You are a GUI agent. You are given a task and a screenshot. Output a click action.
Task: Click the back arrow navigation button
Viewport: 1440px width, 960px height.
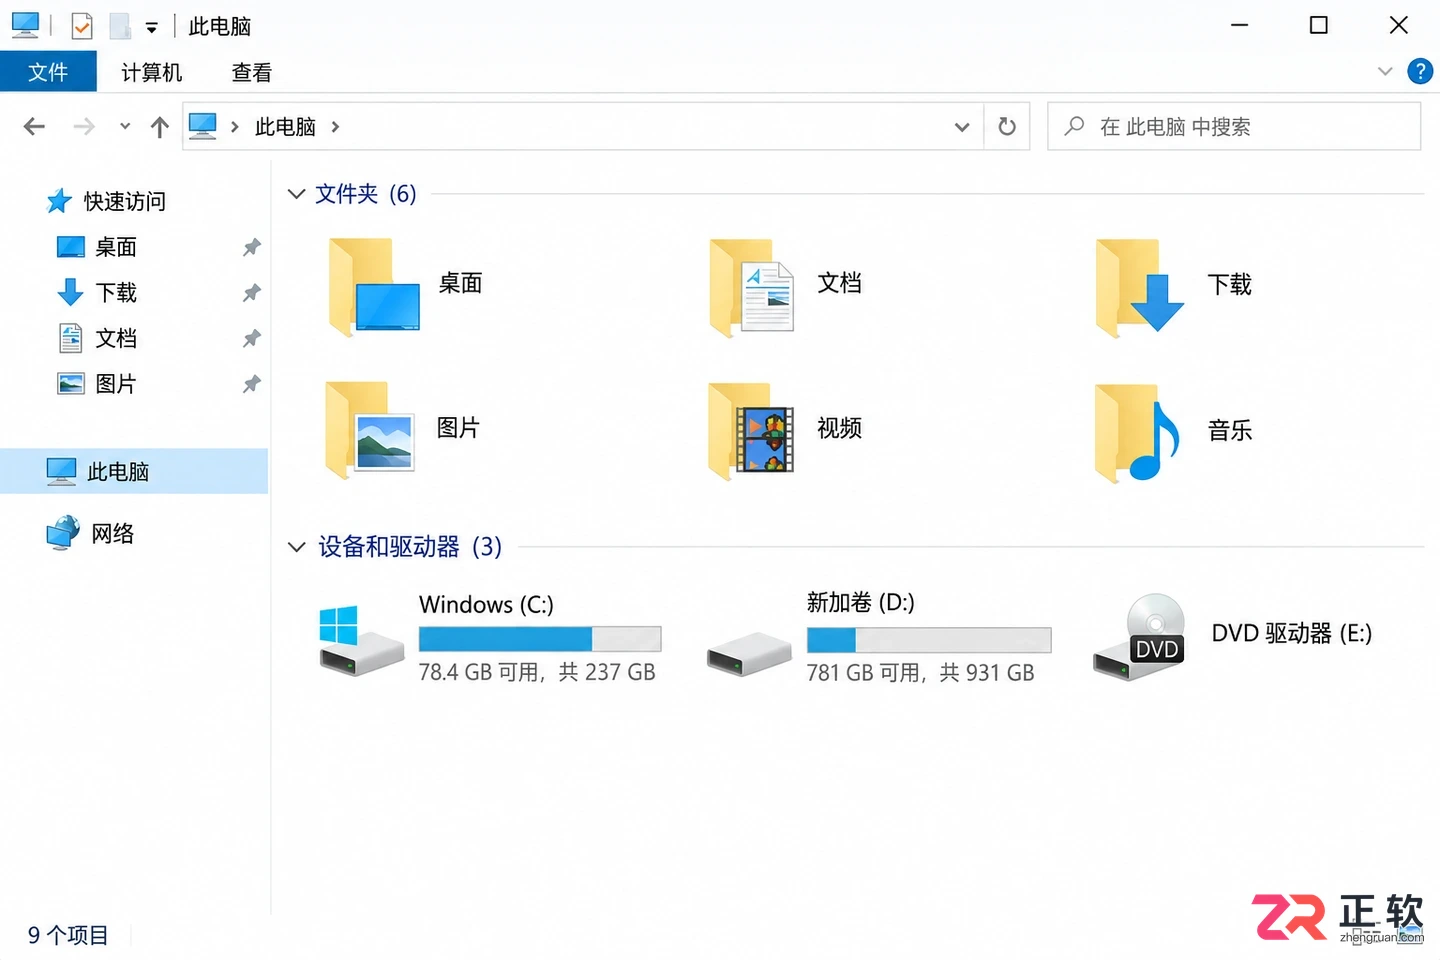[x=34, y=127]
